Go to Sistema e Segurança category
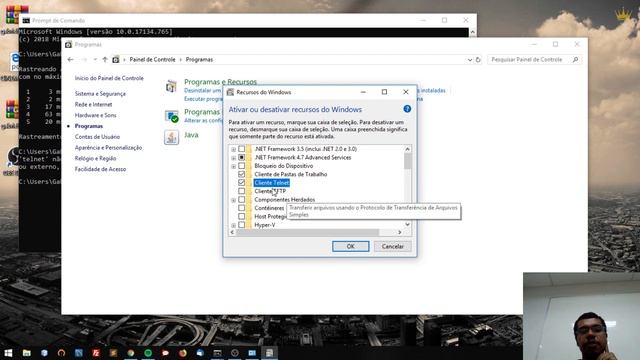 100,93
